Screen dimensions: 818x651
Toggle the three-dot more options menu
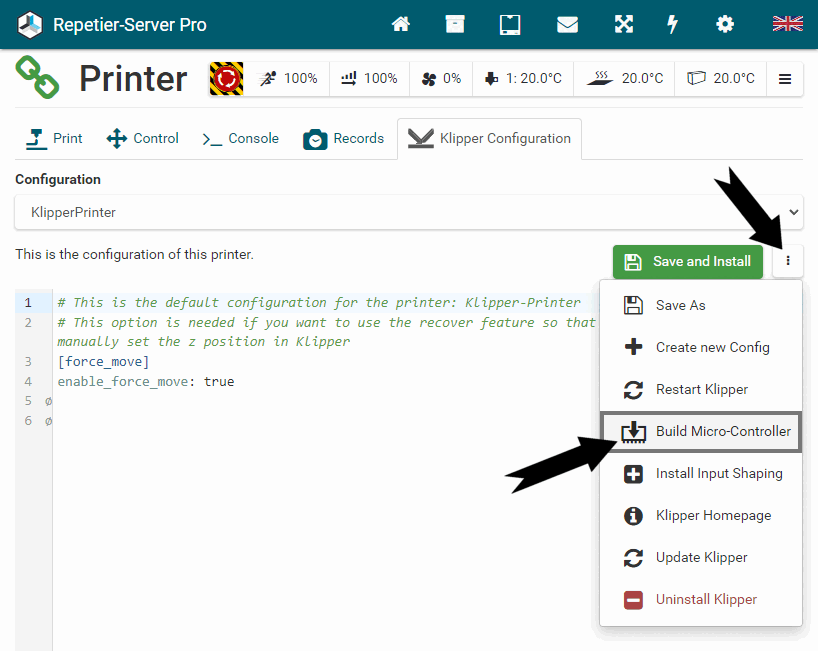coord(788,261)
